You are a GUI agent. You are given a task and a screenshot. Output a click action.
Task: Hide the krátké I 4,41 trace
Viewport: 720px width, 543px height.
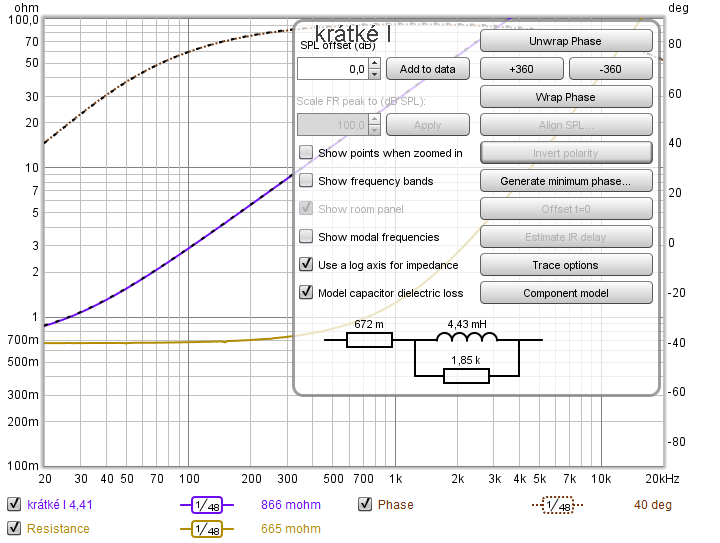pos(14,504)
